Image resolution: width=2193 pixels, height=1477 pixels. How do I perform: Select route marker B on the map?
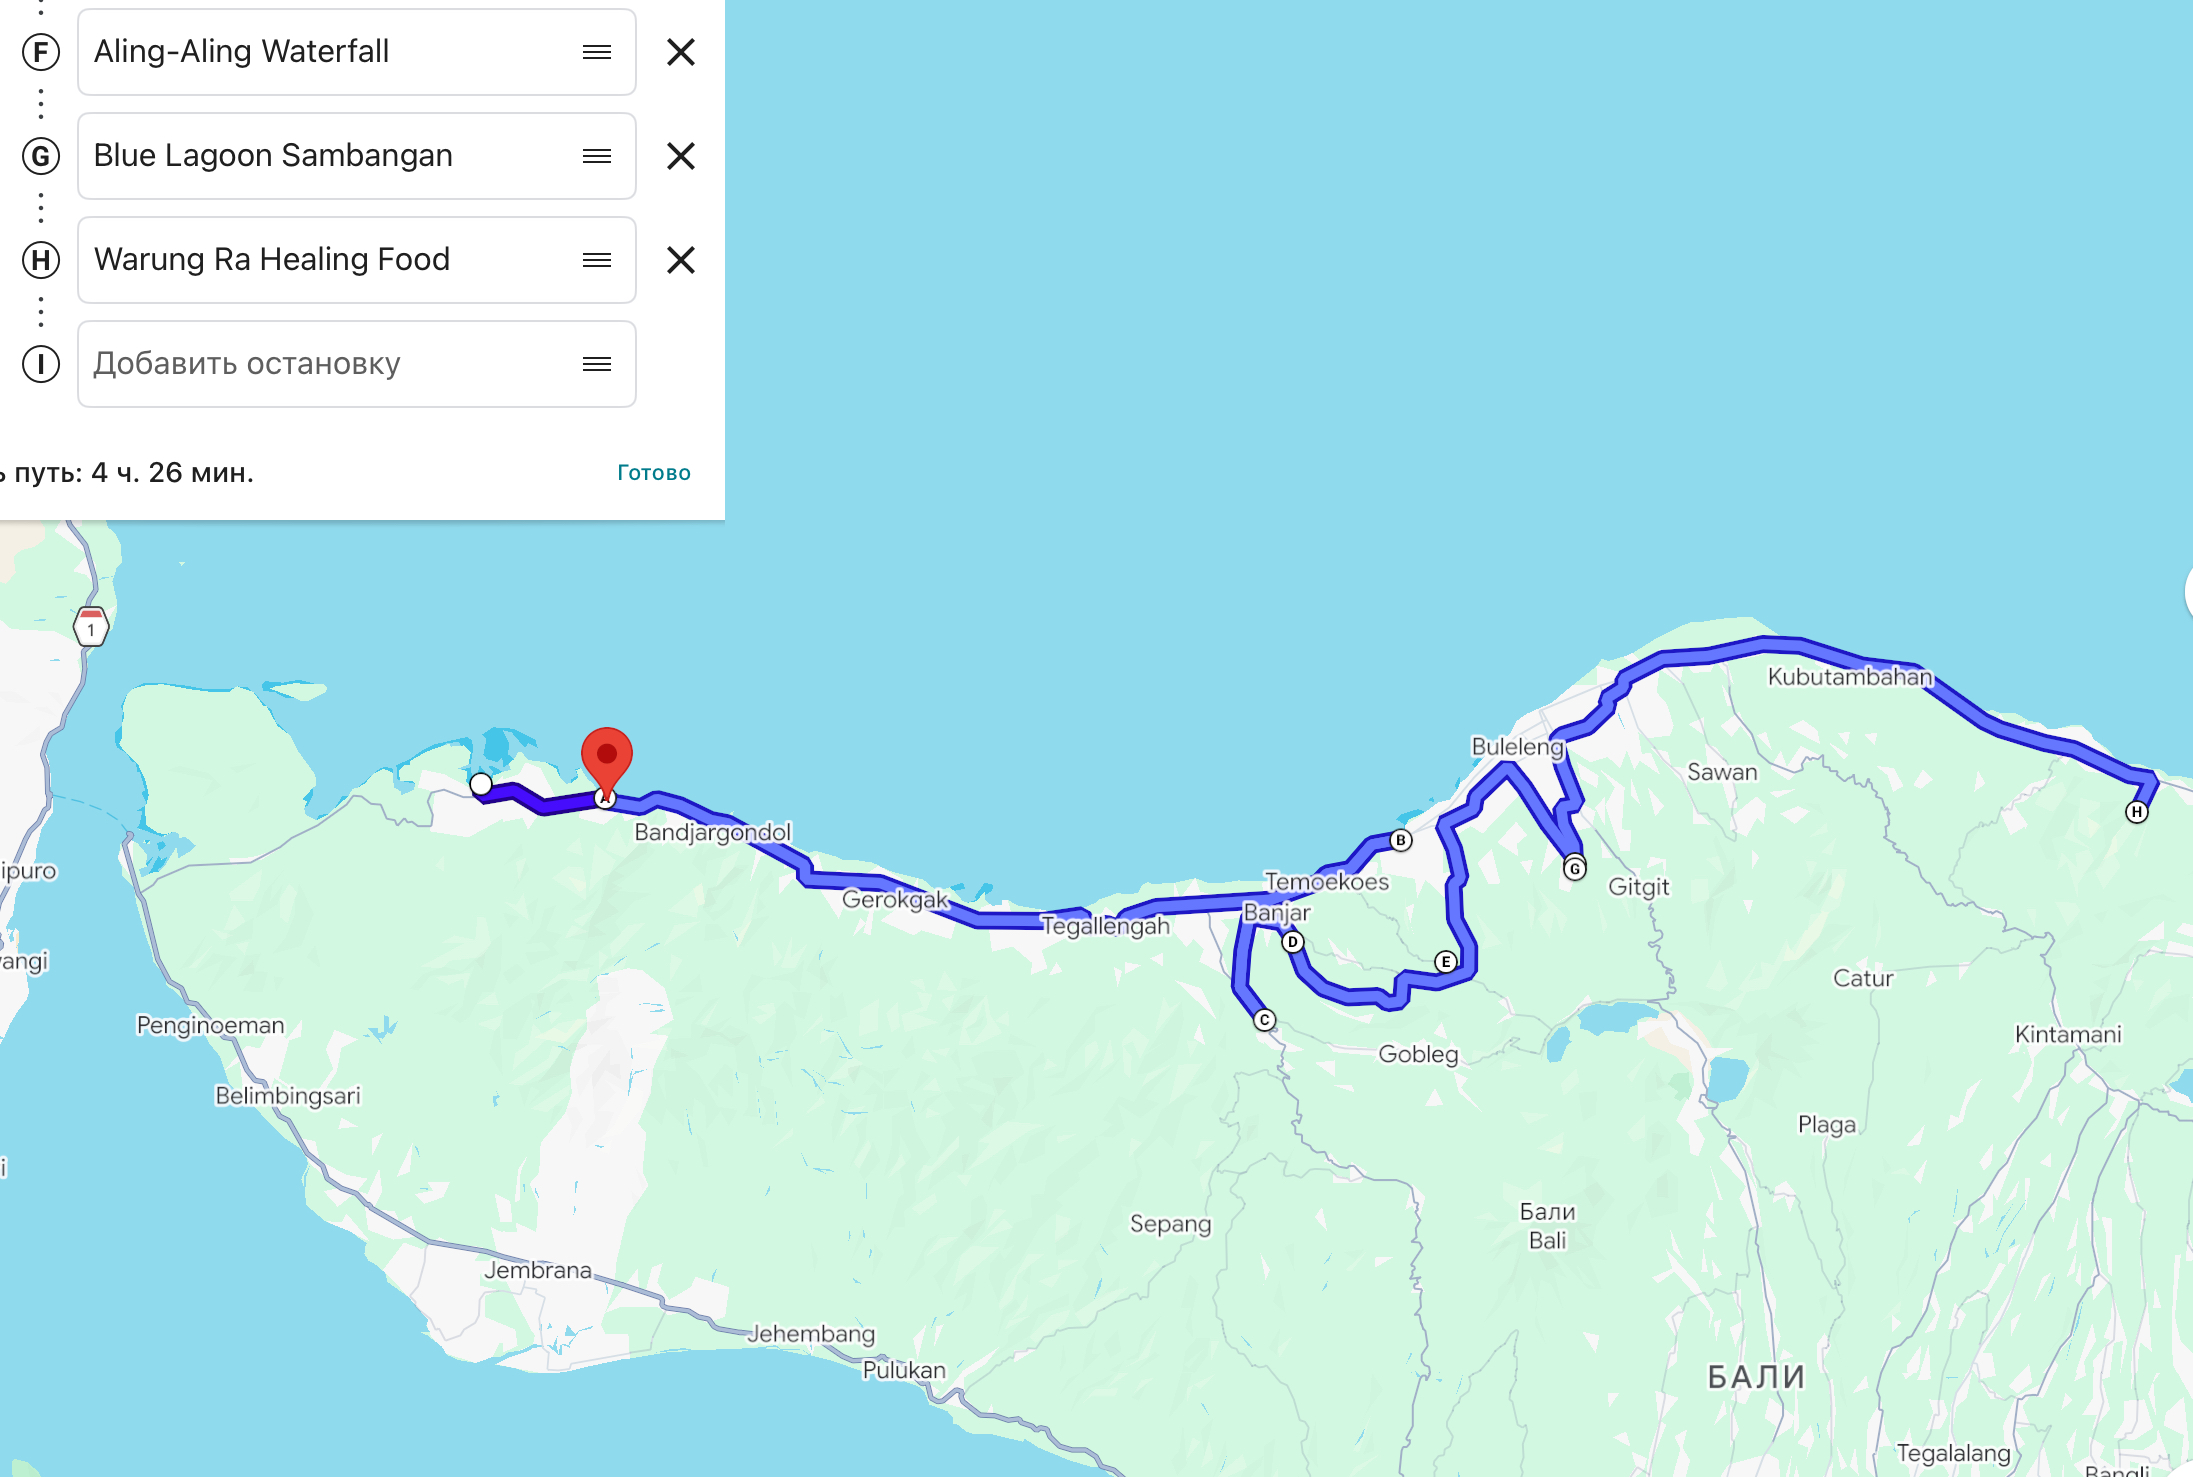pyautogui.click(x=1401, y=840)
